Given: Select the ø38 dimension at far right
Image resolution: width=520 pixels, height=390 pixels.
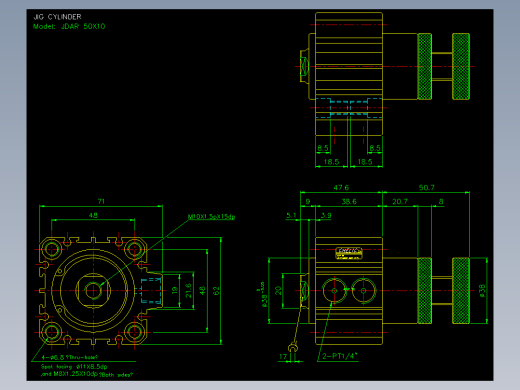Looking at the screenshot, I should [482, 291].
